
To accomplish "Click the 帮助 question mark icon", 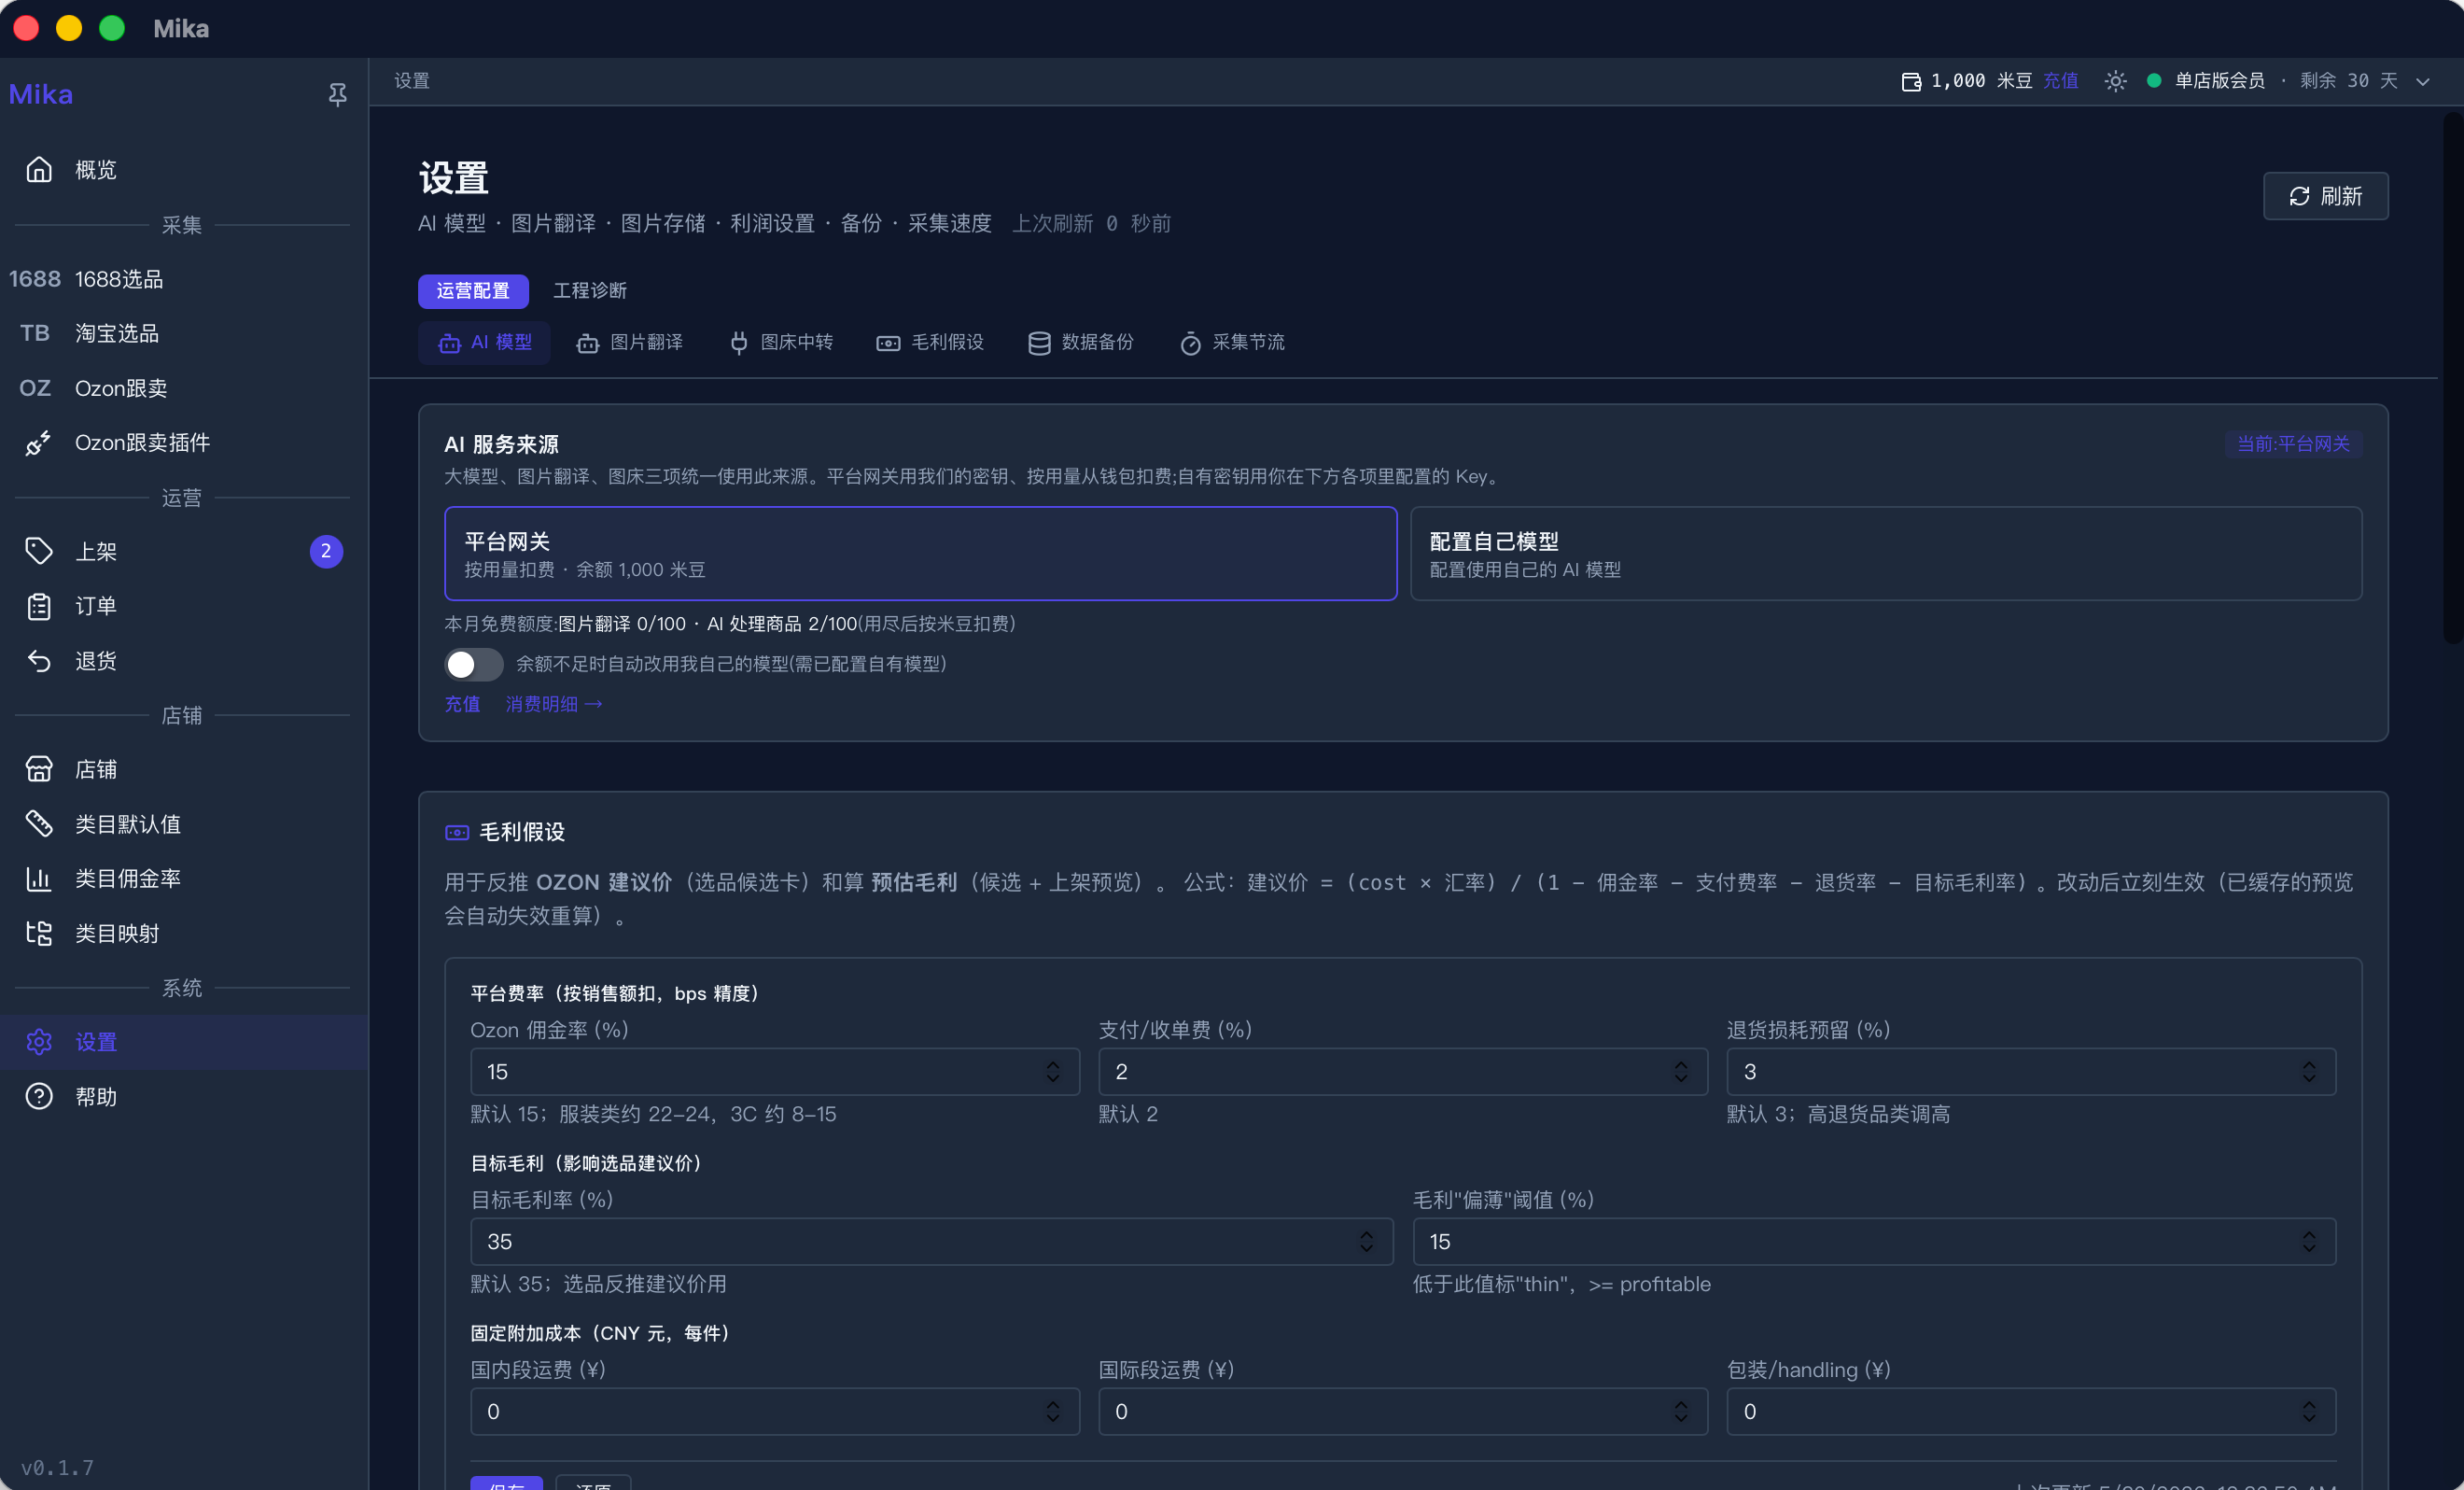I will click(x=39, y=1097).
